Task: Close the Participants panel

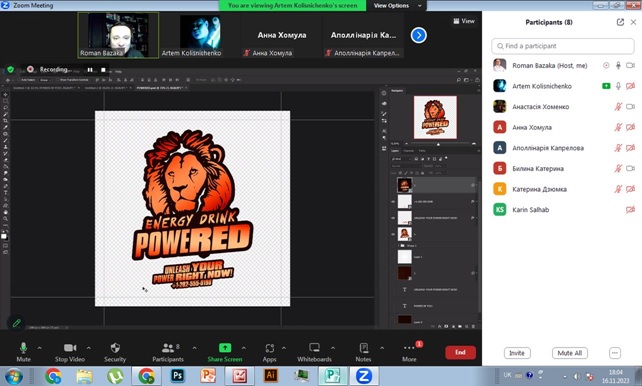Action: (633, 22)
